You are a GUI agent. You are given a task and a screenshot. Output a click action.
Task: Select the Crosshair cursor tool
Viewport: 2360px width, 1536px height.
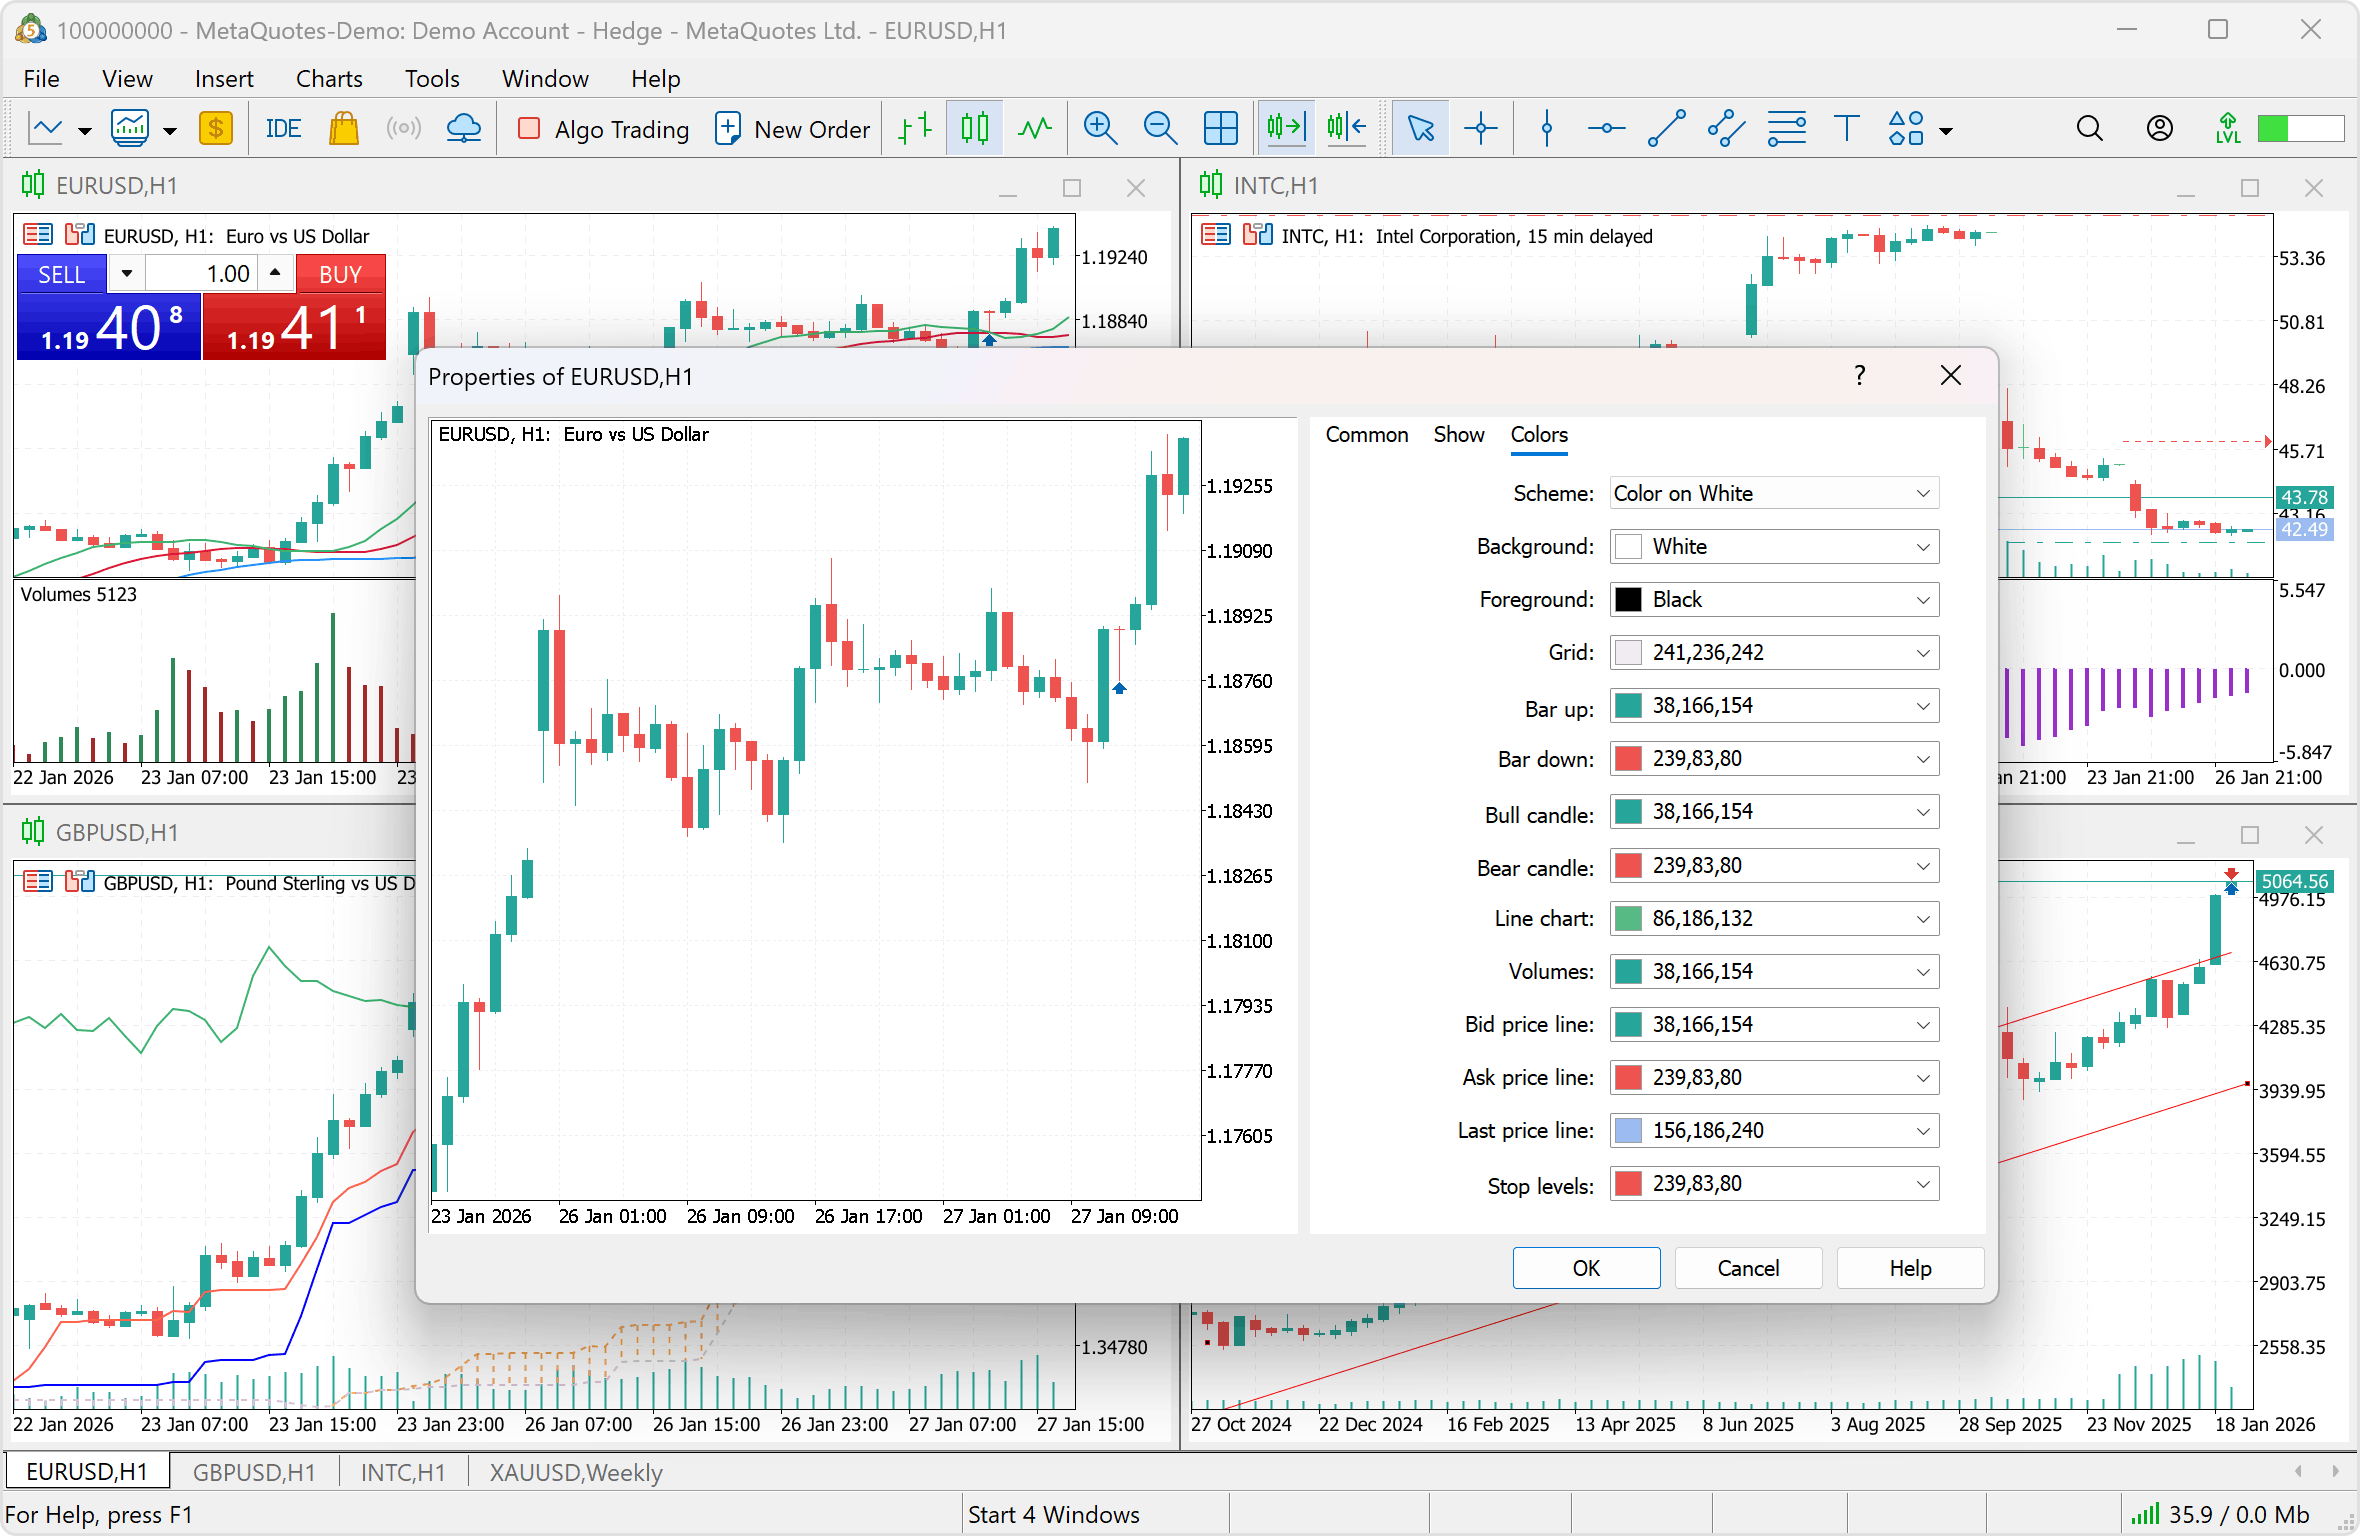pyautogui.click(x=1480, y=129)
